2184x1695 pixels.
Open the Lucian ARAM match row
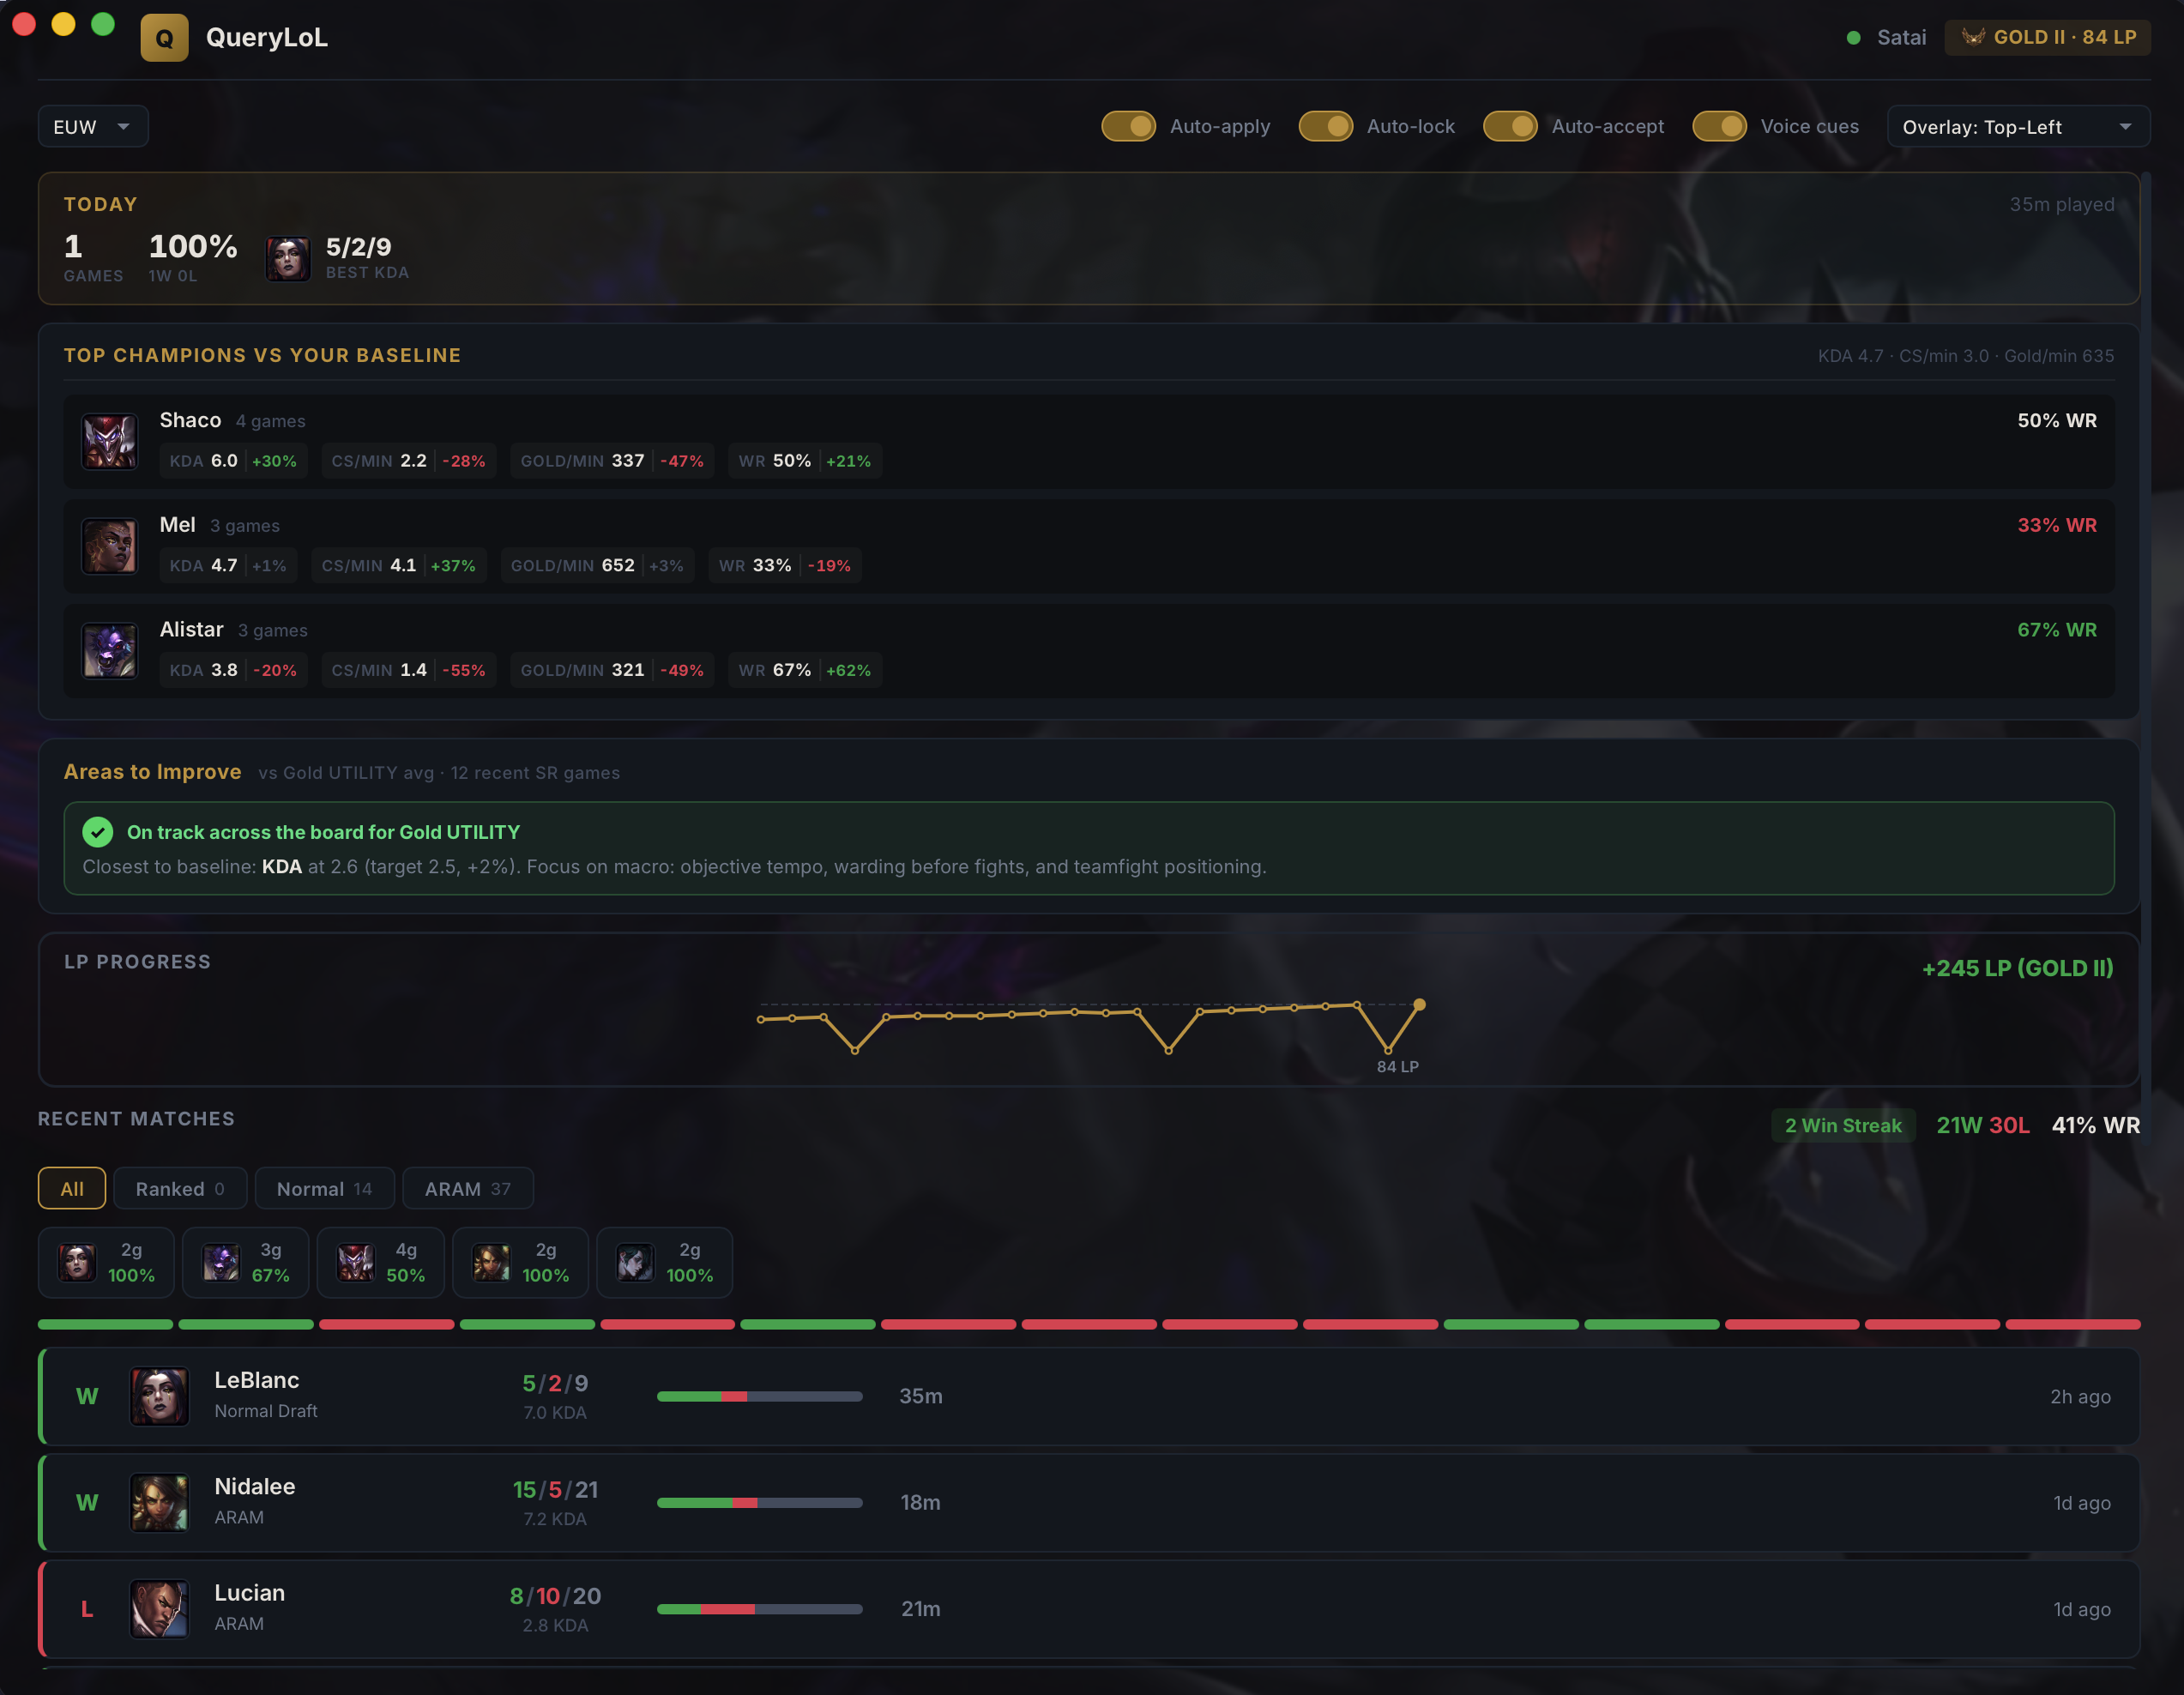click(x=1089, y=1609)
